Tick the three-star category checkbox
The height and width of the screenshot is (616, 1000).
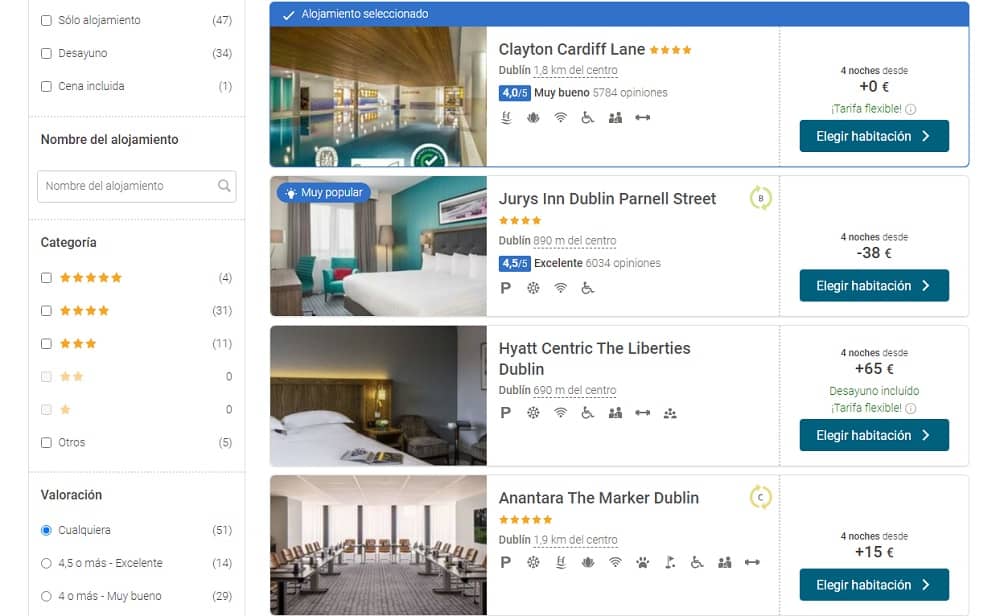point(46,344)
